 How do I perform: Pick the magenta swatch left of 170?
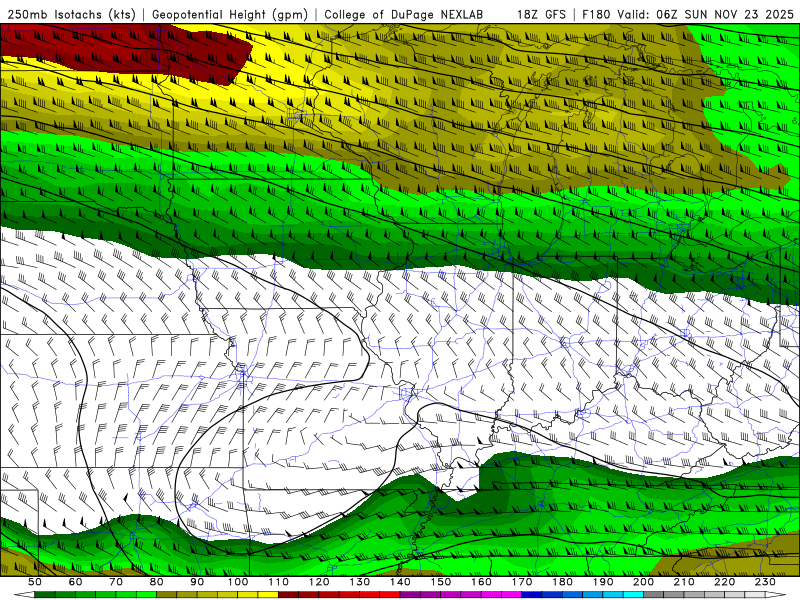(x=512, y=594)
